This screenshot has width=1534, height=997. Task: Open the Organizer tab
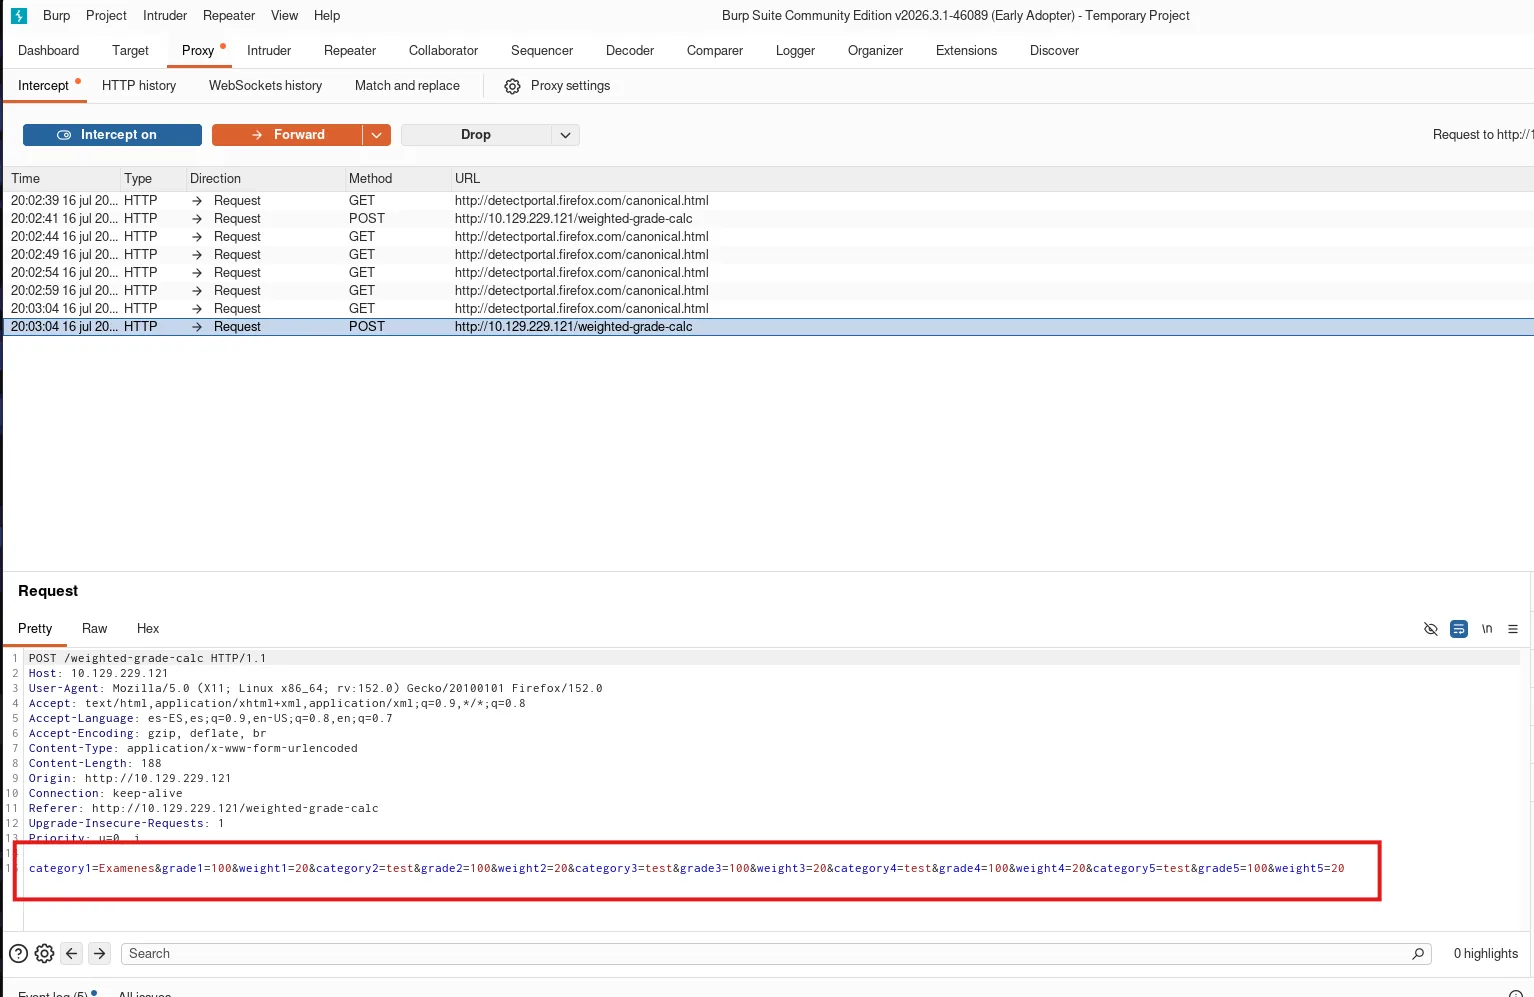tap(875, 51)
